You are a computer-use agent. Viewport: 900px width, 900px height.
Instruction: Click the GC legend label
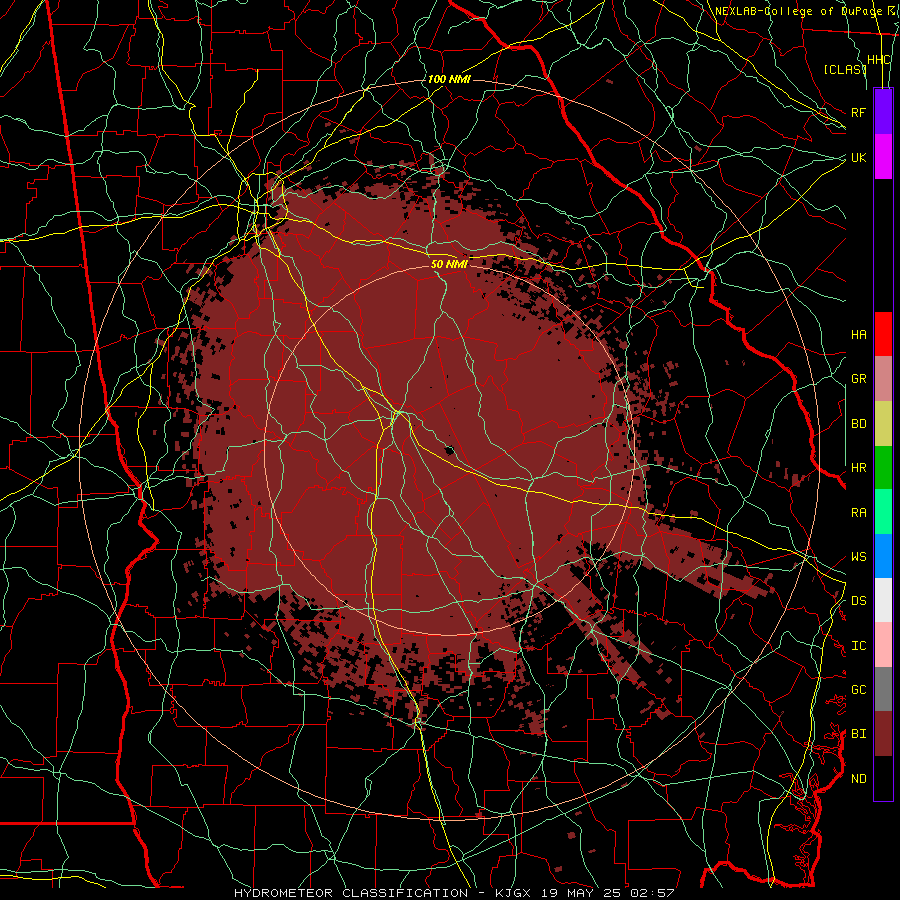pos(859,690)
